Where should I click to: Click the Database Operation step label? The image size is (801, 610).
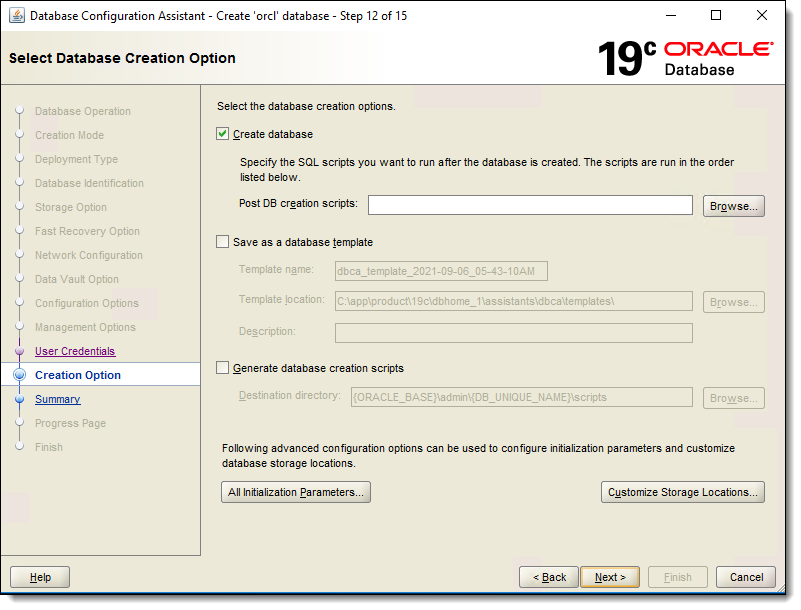pos(83,111)
